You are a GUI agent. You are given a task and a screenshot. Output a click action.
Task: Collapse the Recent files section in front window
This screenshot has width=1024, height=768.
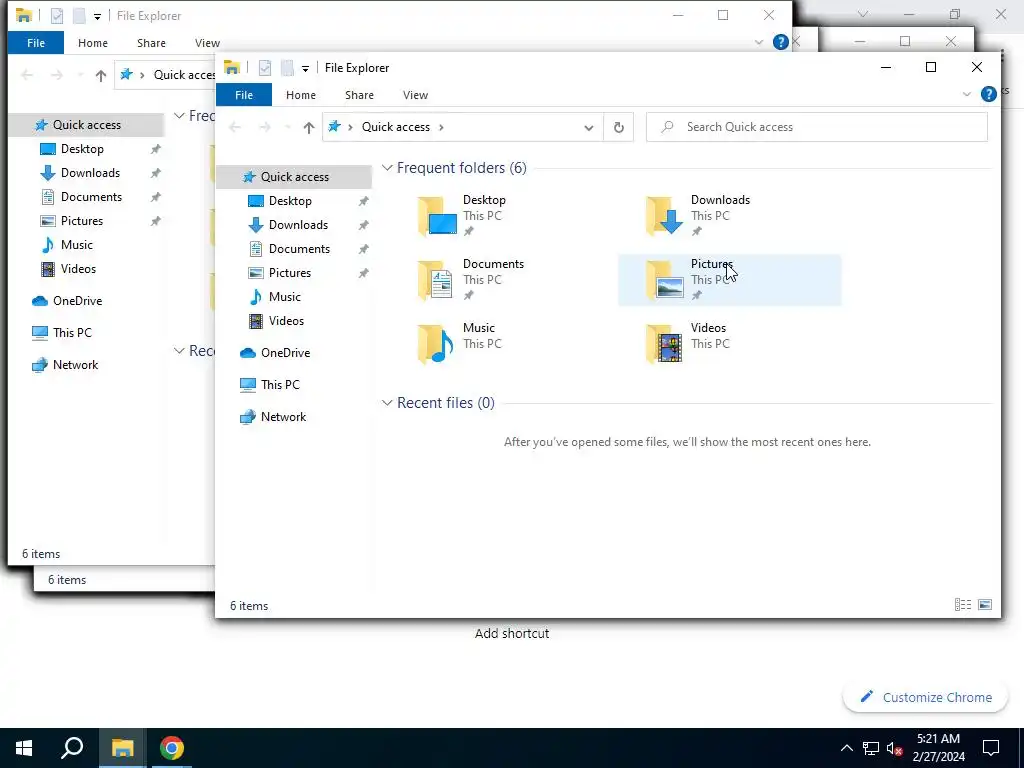[x=387, y=403]
